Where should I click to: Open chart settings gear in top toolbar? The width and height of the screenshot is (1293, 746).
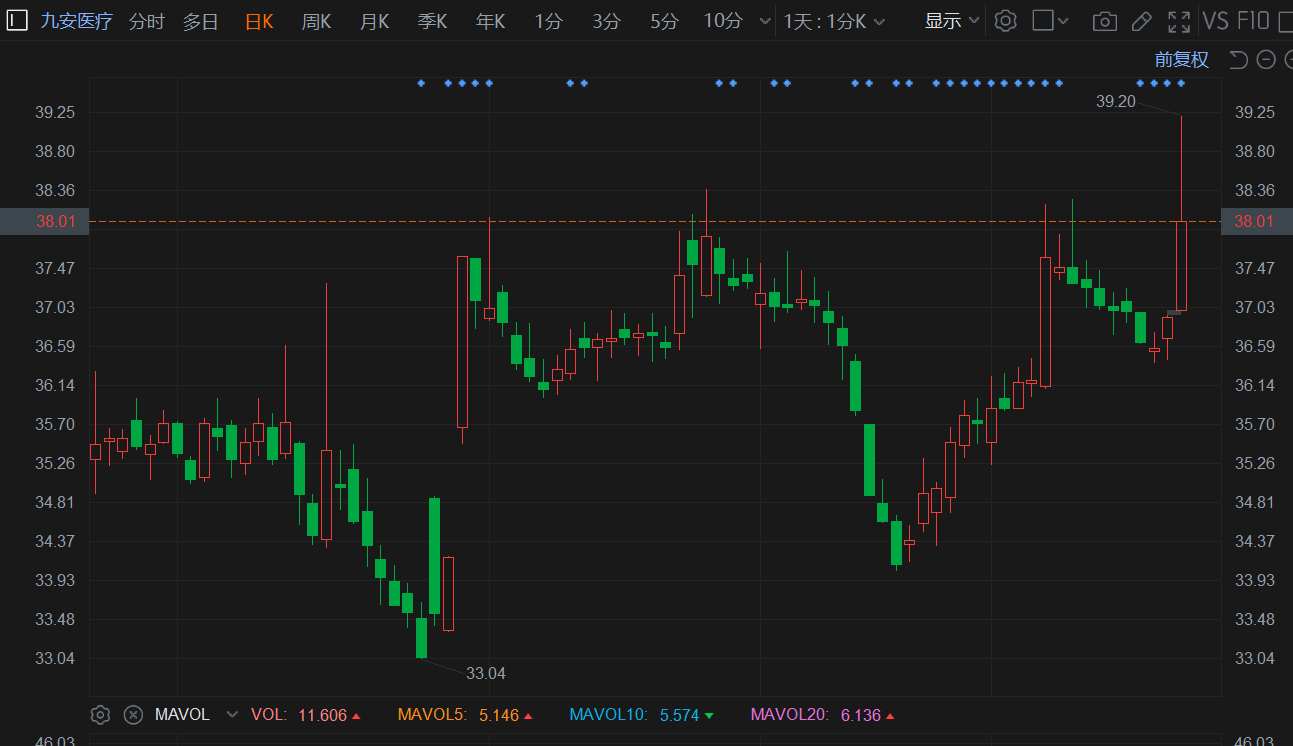coord(1006,21)
